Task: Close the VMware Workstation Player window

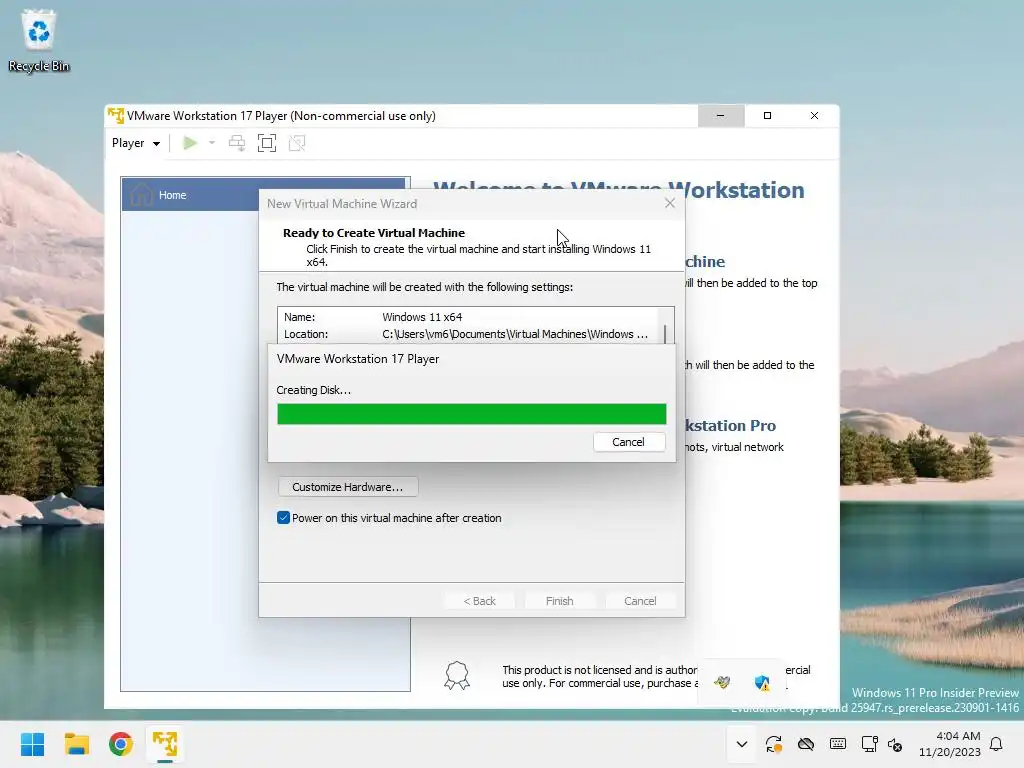Action: [x=814, y=116]
